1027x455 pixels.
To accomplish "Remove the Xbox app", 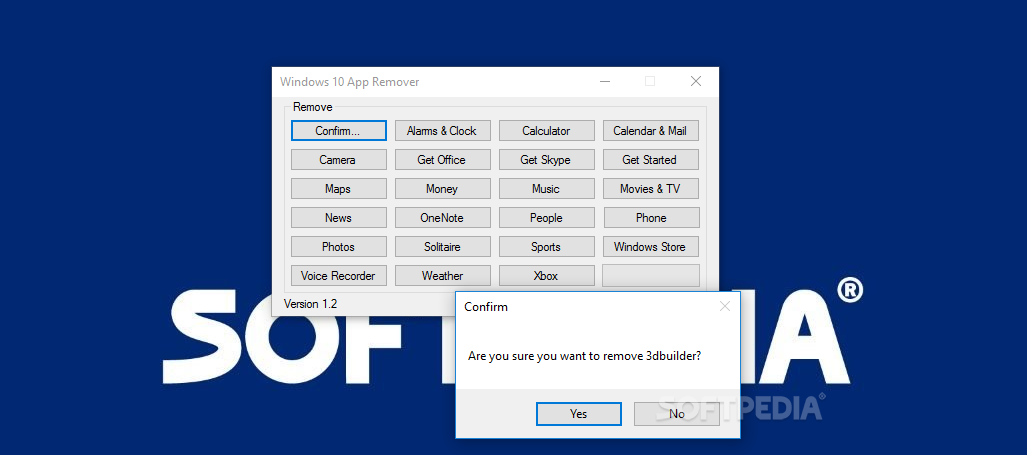I will pyautogui.click(x=546, y=276).
